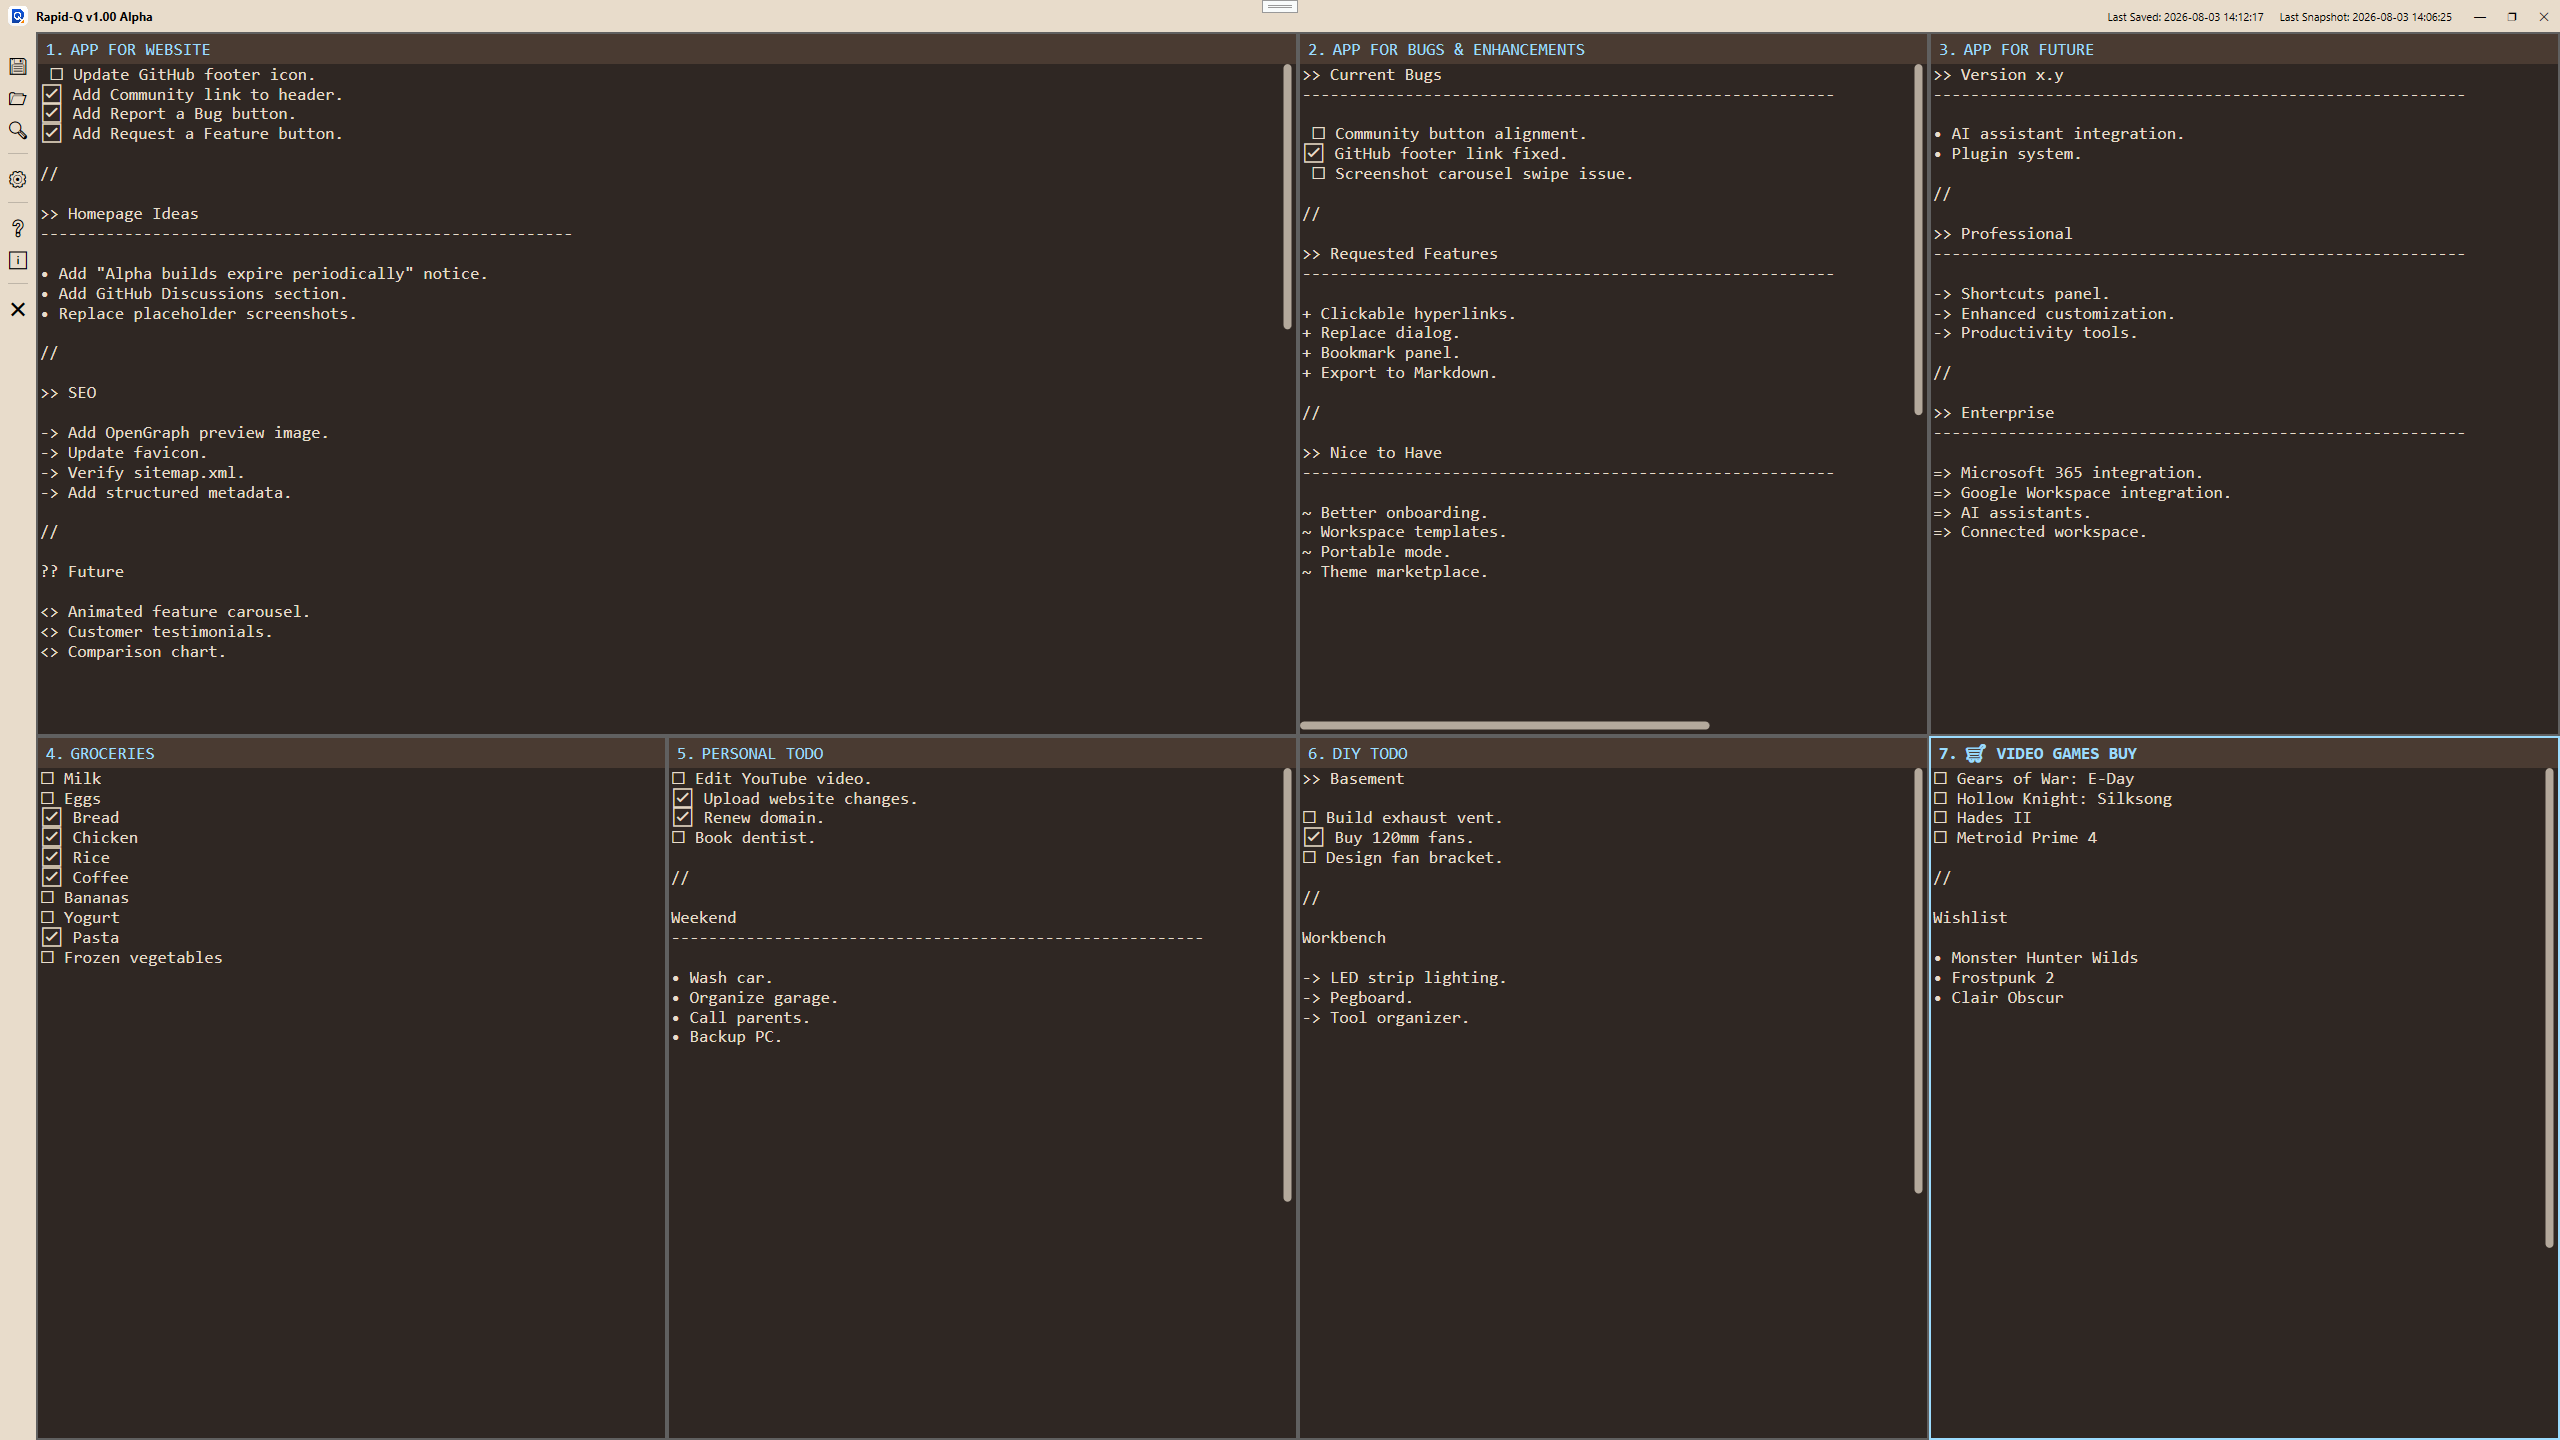Select '2. APP FOR BUGS & ENHANCEMENTS' panel title

pyautogui.click(x=1446, y=50)
